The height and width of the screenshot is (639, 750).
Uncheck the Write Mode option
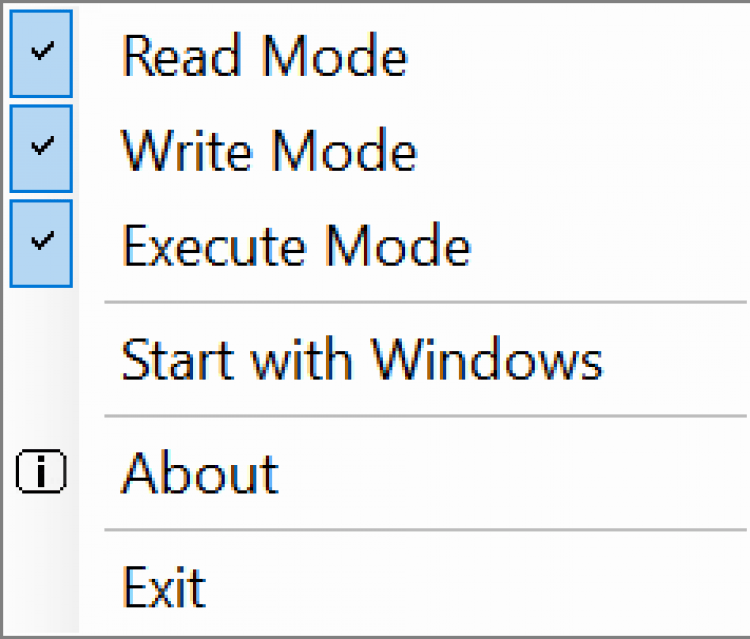[268, 151]
